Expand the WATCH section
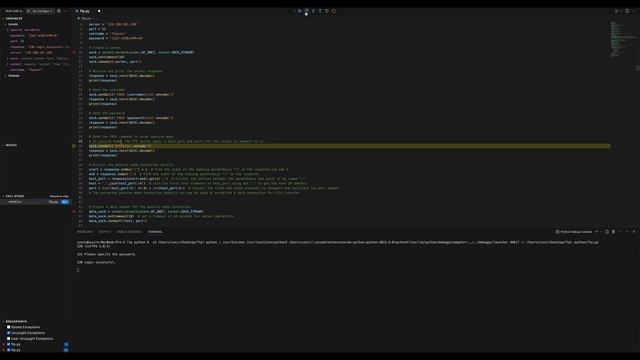This screenshot has height=360, width=640. click(x=11, y=145)
